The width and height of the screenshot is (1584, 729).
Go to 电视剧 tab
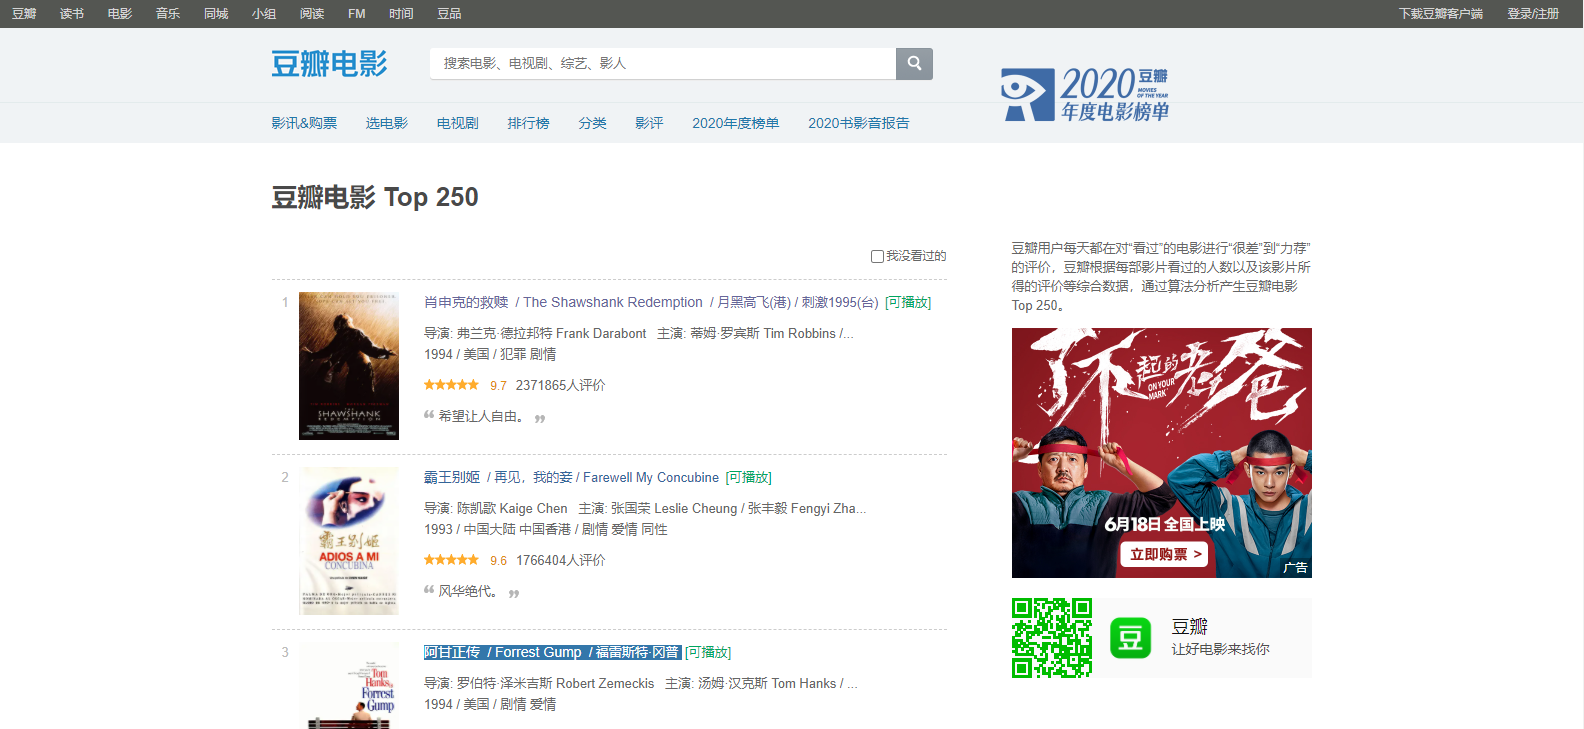[458, 123]
